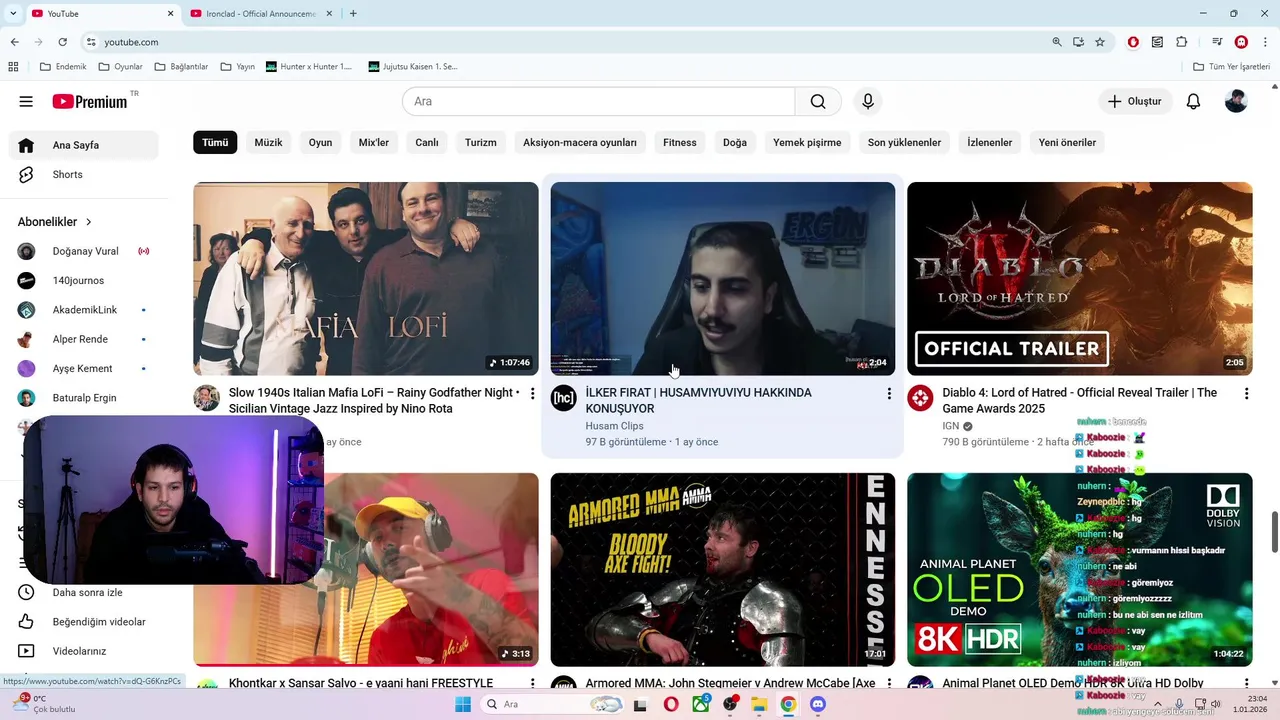Open the Tüm Yer İşaretleri folder

pyautogui.click(x=1232, y=67)
